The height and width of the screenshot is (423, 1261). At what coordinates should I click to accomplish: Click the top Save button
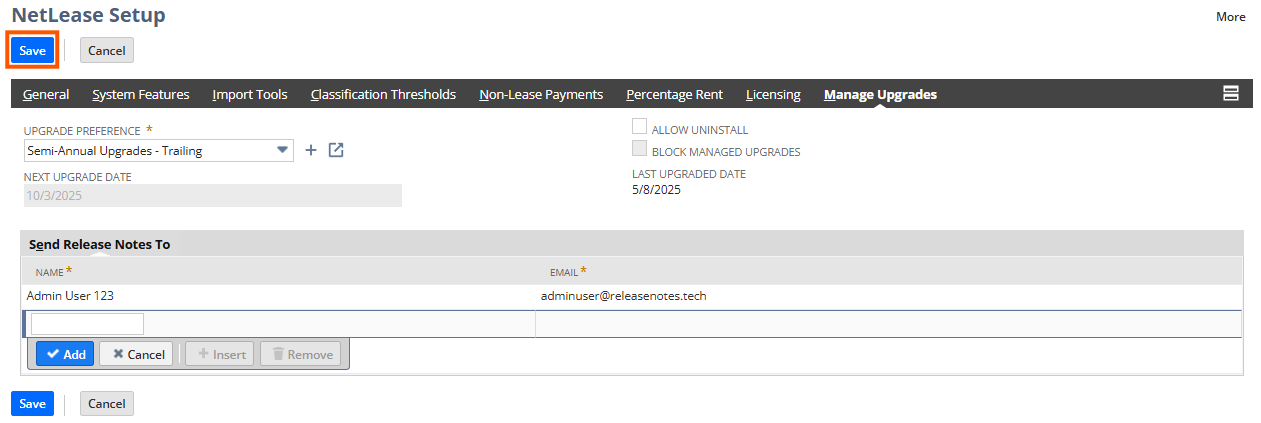[33, 50]
